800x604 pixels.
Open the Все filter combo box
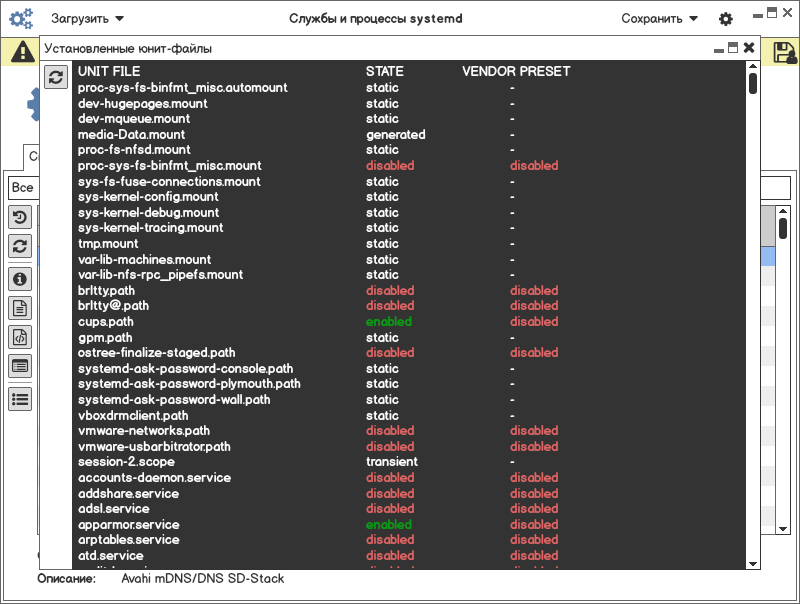coord(23,188)
